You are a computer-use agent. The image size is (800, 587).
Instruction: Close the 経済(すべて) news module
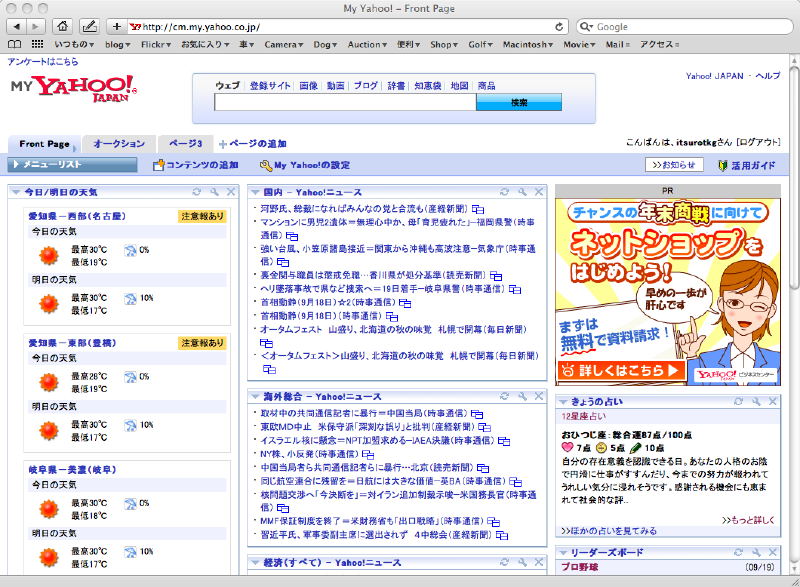click(539, 562)
